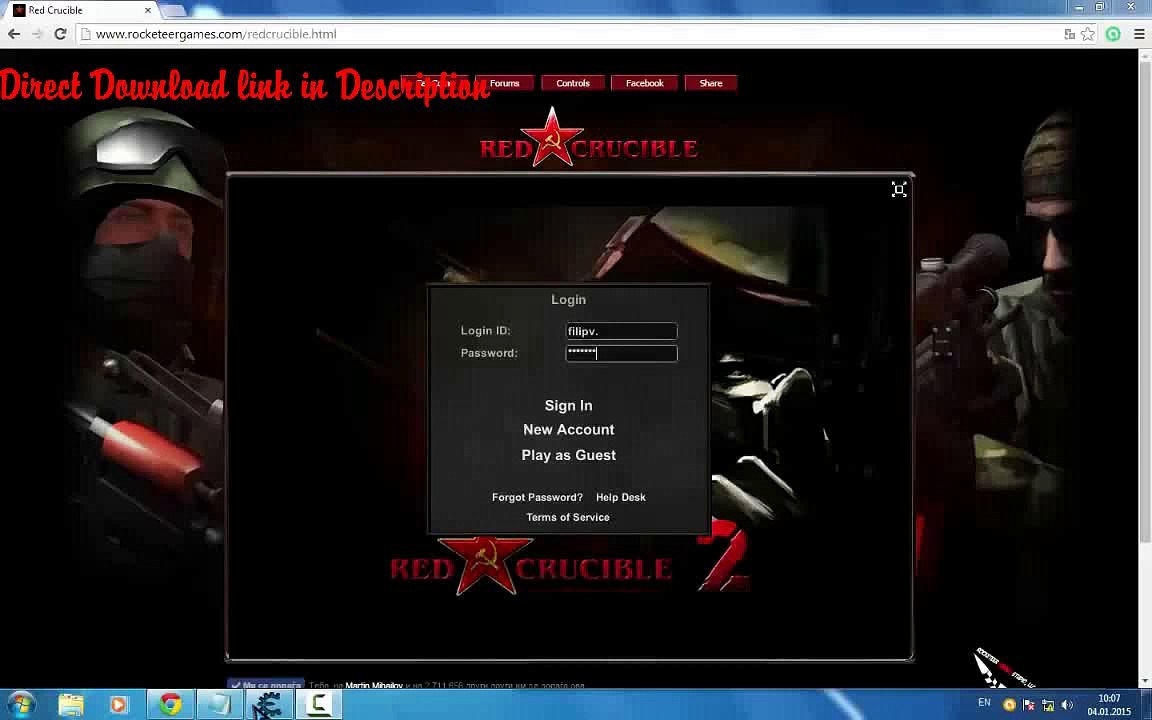Screen dimensions: 1152x720
Task: Click the green circular extension icon
Action: (1114, 34)
